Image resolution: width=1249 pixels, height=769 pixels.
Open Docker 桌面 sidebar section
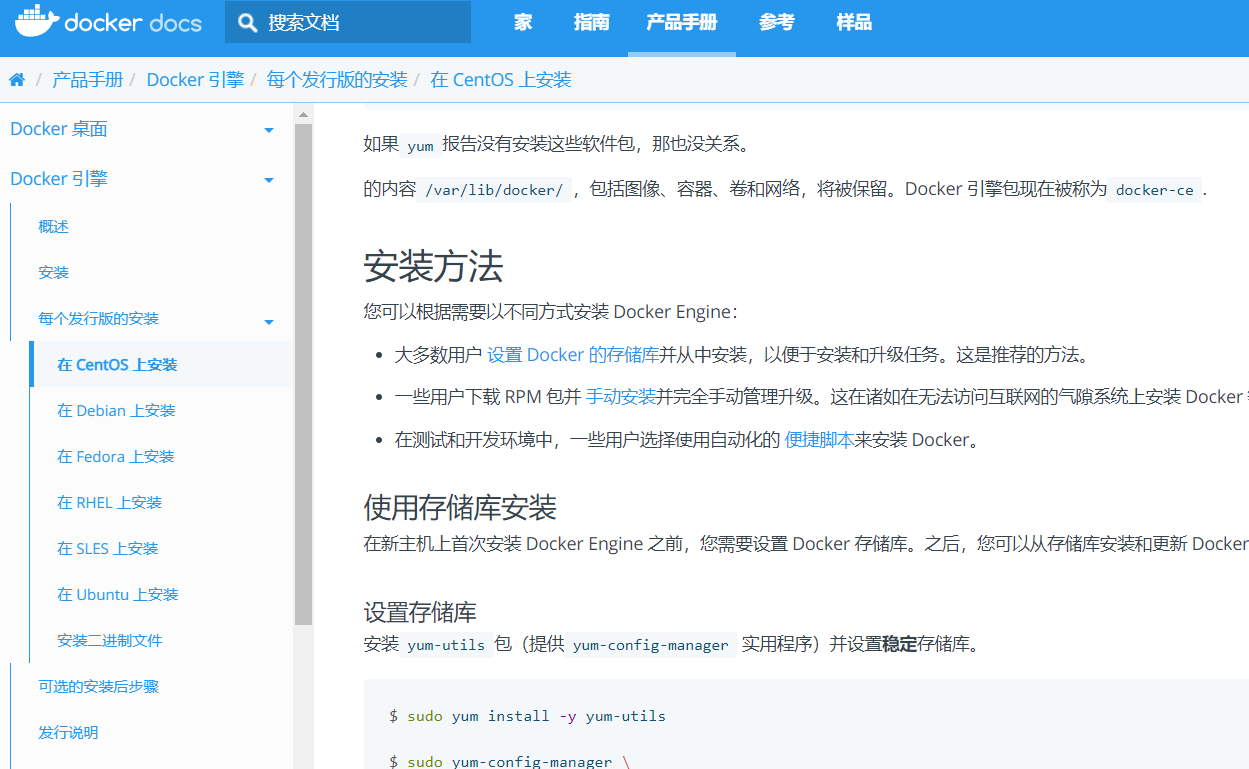pyautogui.click(x=59, y=129)
